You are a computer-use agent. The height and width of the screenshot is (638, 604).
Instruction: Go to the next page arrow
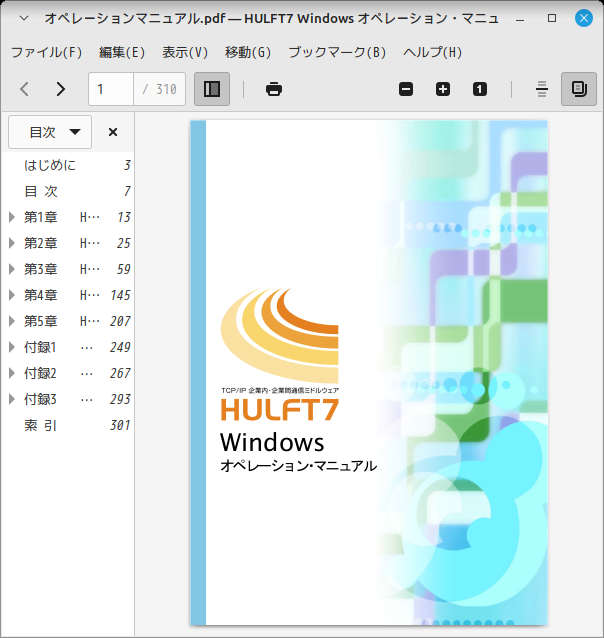(x=61, y=89)
